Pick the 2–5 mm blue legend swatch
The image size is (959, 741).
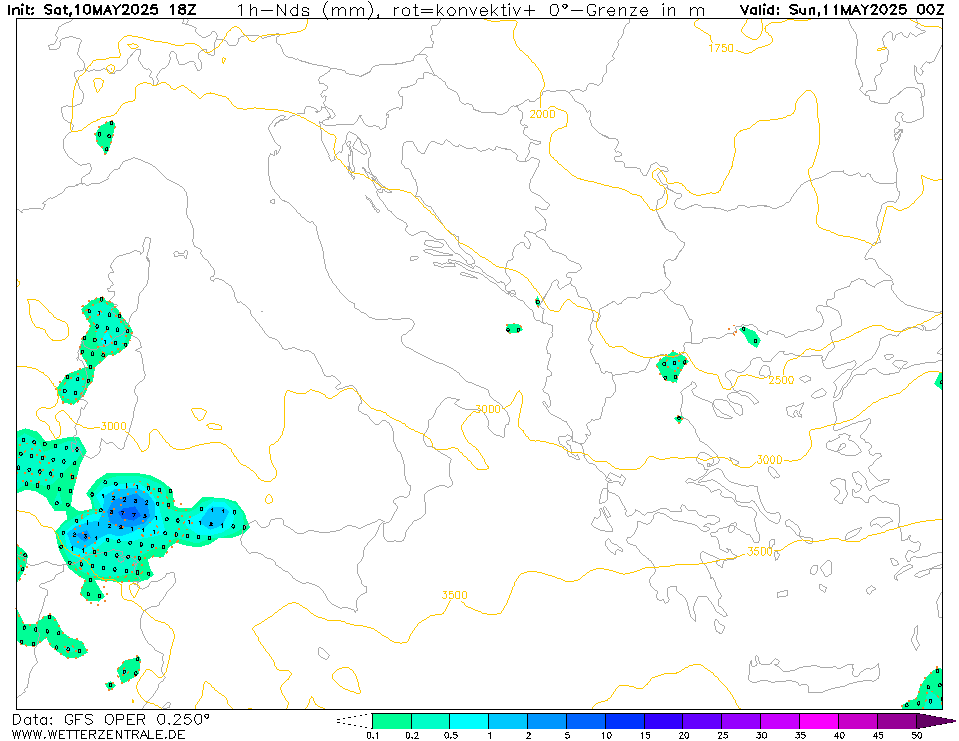tap(547, 721)
